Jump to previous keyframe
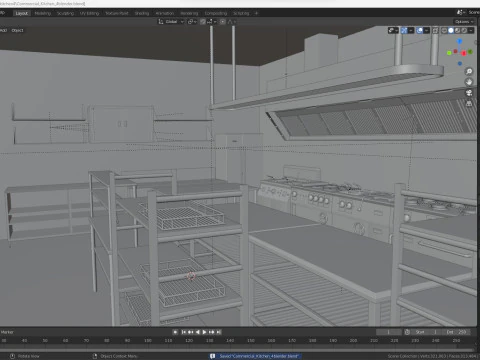The width and height of the screenshot is (480, 360). pyautogui.click(x=190, y=332)
